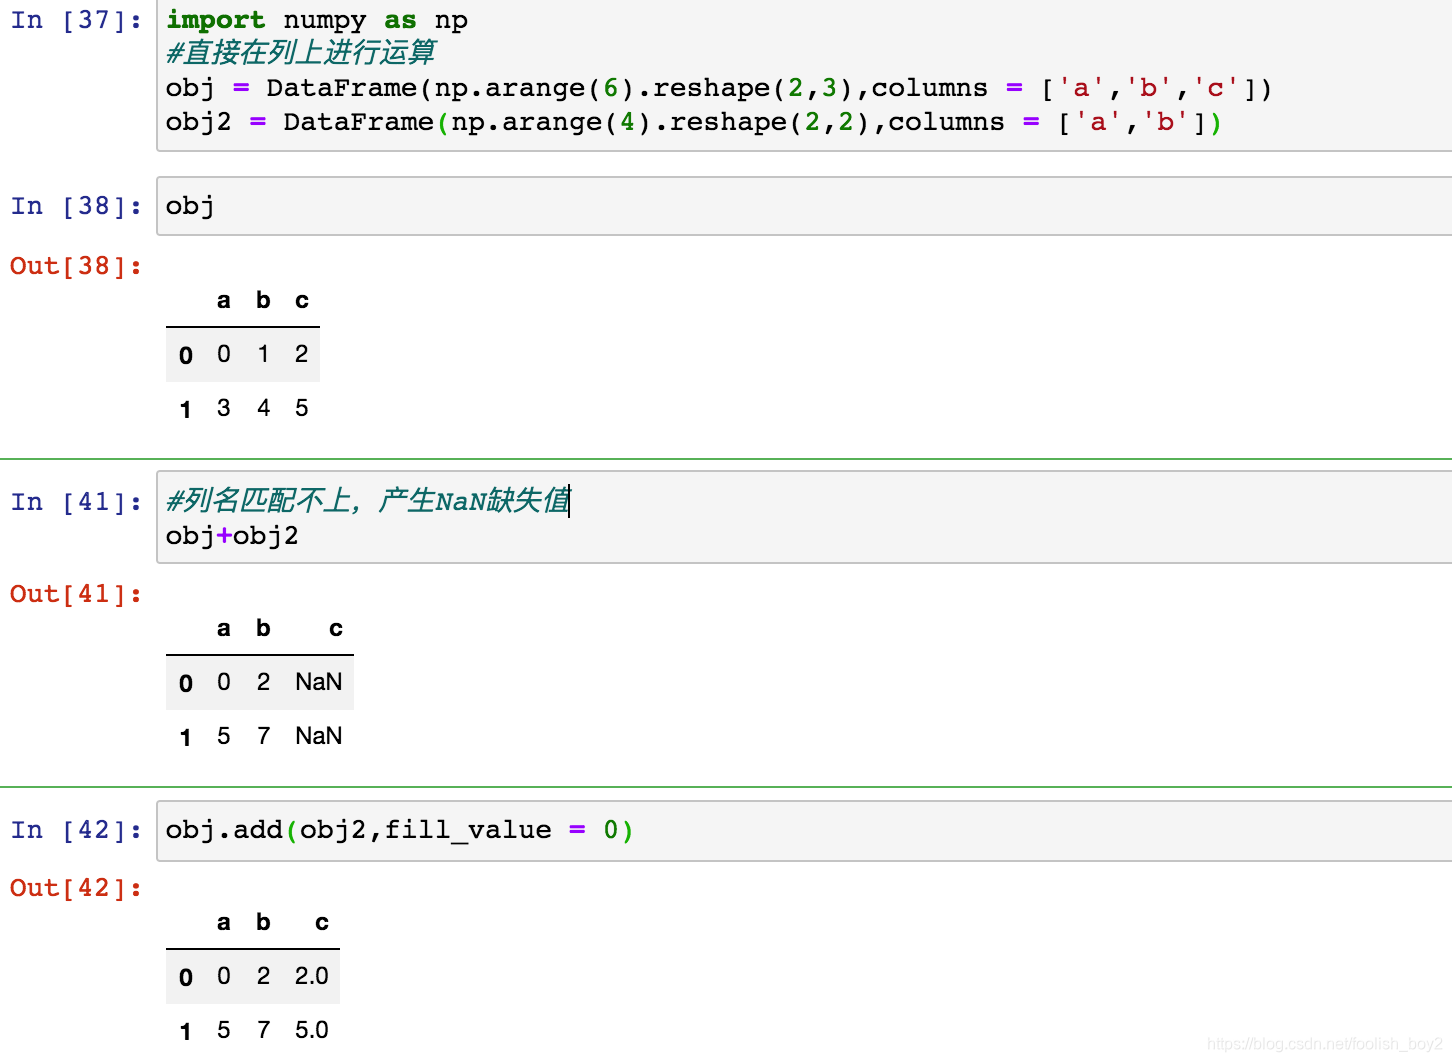Click the comment #列名匹配不上，产生NaN缺失值

[x=368, y=500]
